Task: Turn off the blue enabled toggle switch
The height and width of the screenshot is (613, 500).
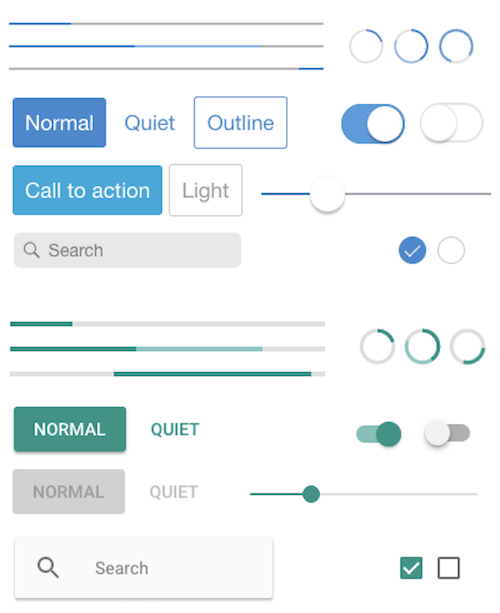Action: pos(373,124)
